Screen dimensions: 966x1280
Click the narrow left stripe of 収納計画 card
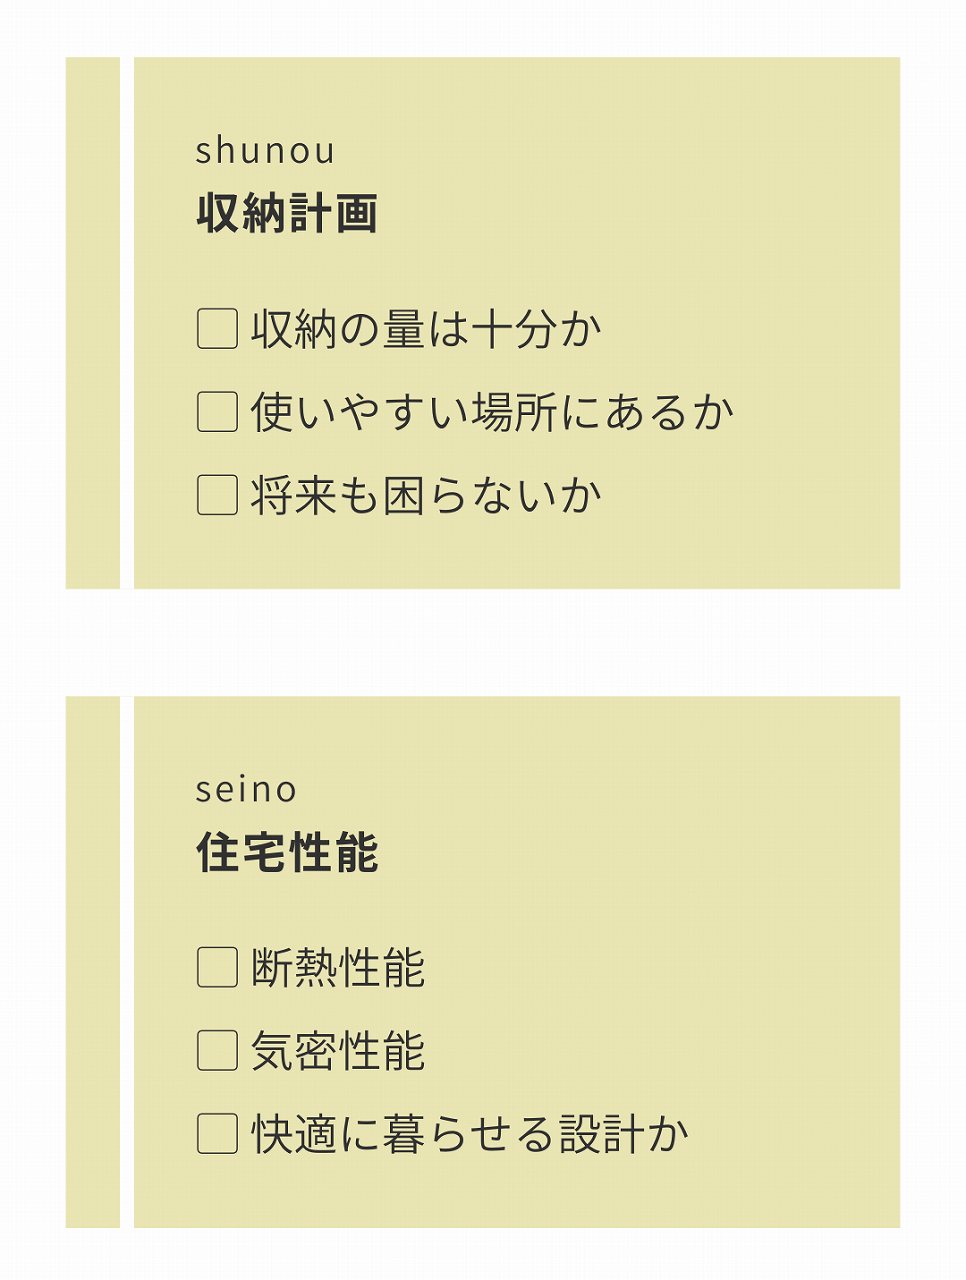click(92, 323)
